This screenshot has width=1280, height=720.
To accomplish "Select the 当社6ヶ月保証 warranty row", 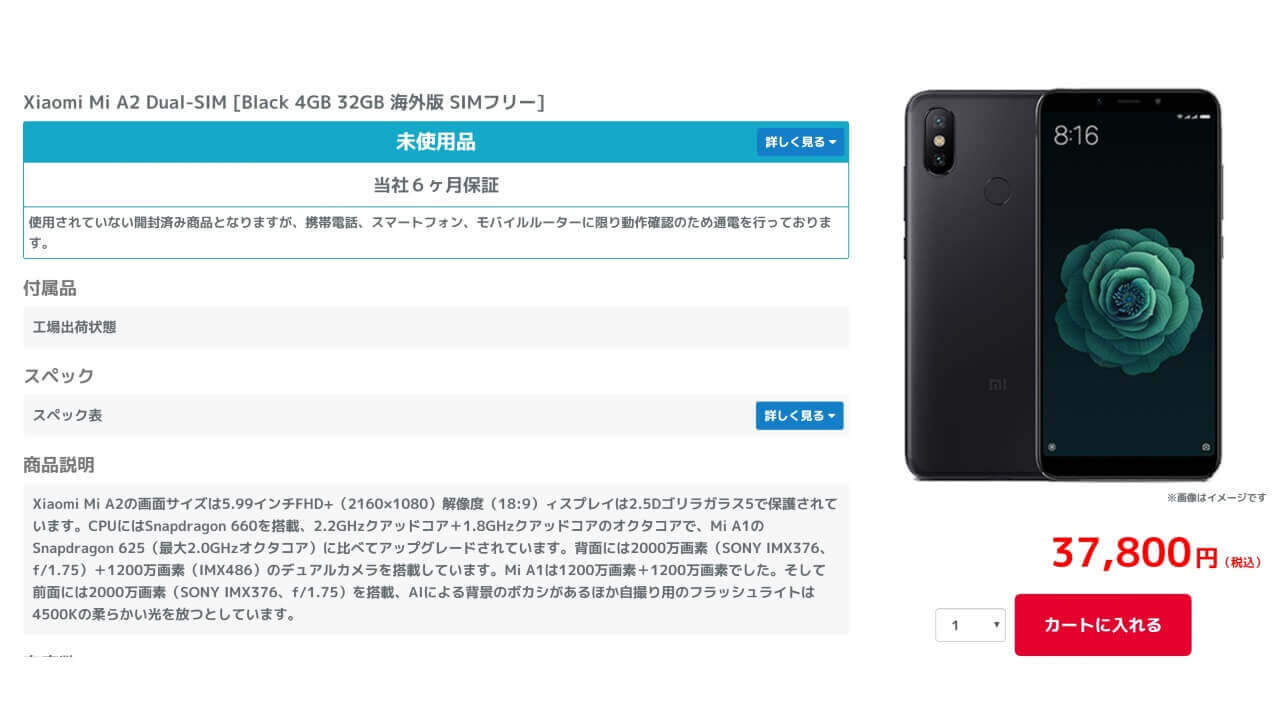I will [436, 185].
